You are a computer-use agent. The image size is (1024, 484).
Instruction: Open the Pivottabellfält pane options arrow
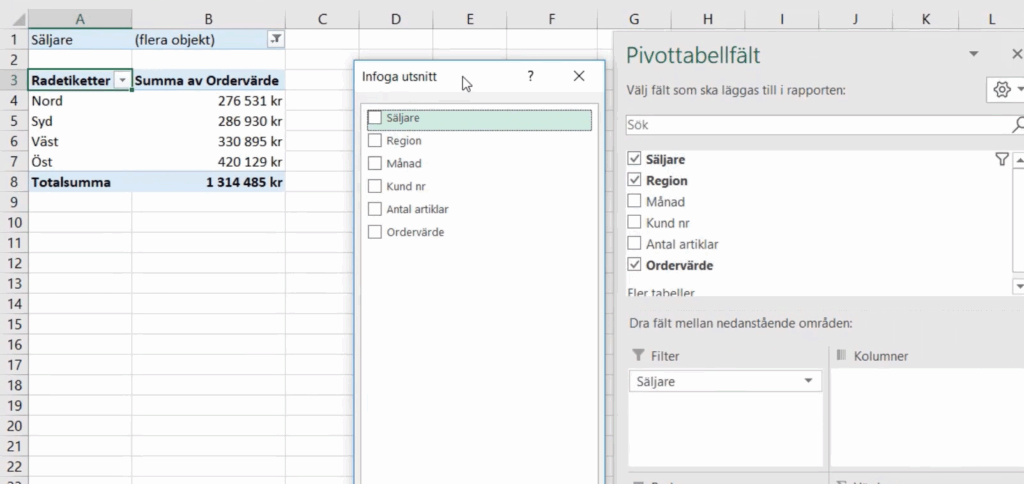coord(974,54)
